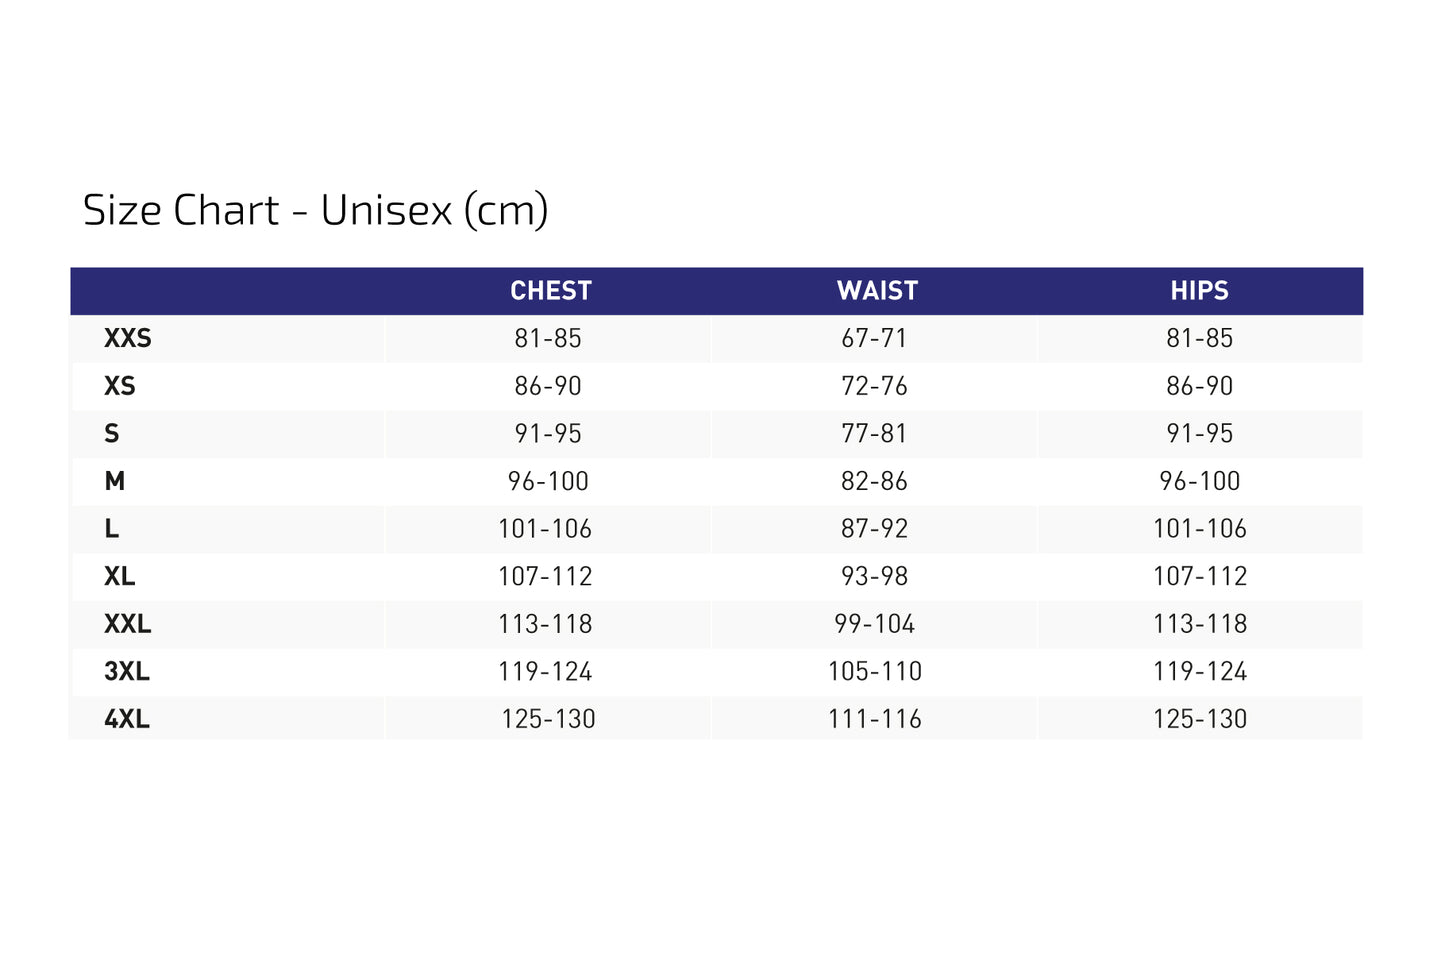The image size is (1445, 953).
Task: Click the WAIST column header
Action: [877, 291]
